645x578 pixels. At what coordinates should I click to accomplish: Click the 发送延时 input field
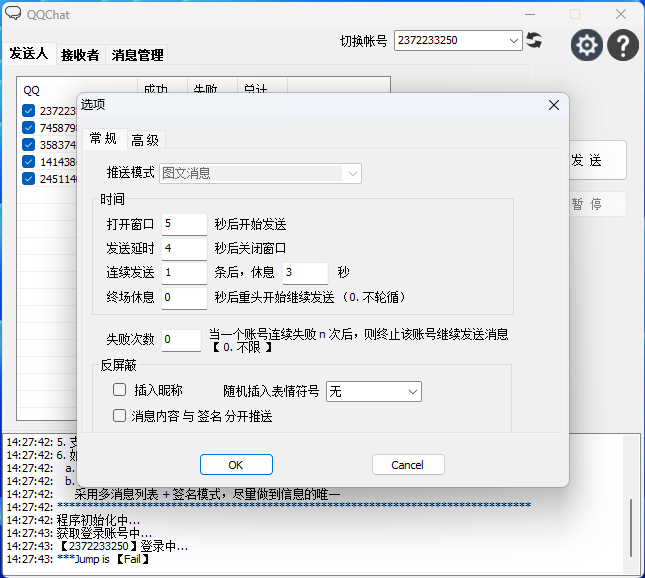(184, 248)
